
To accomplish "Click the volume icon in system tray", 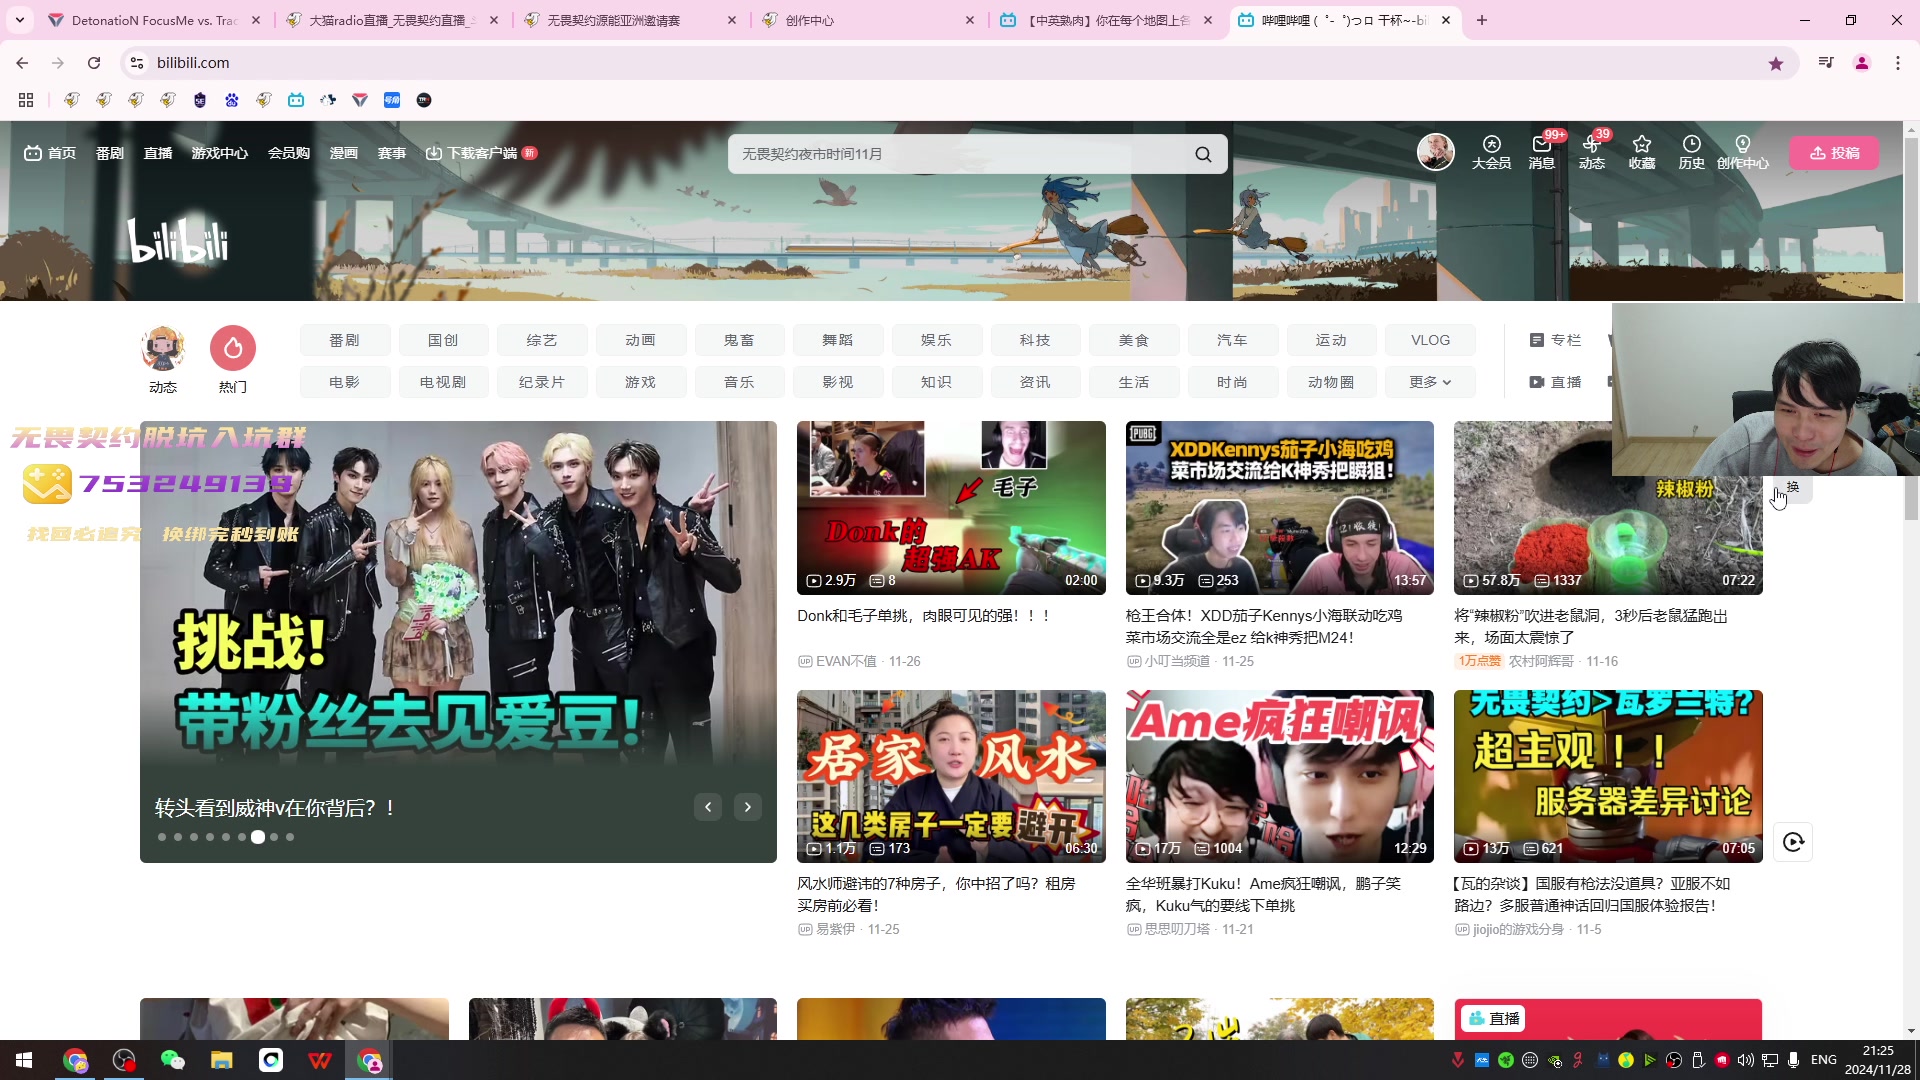I will [x=1746, y=1060].
